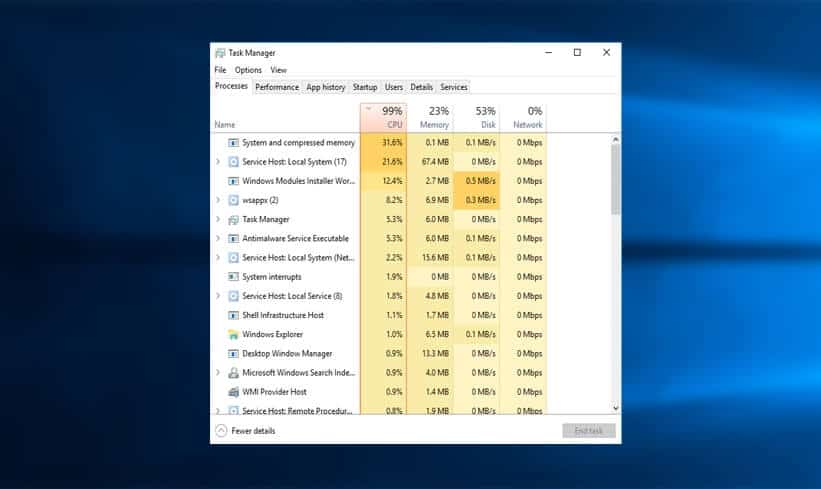821x489 pixels.
Task: Select the Shell Infrastructure Host name text
Action: coord(283,315)
